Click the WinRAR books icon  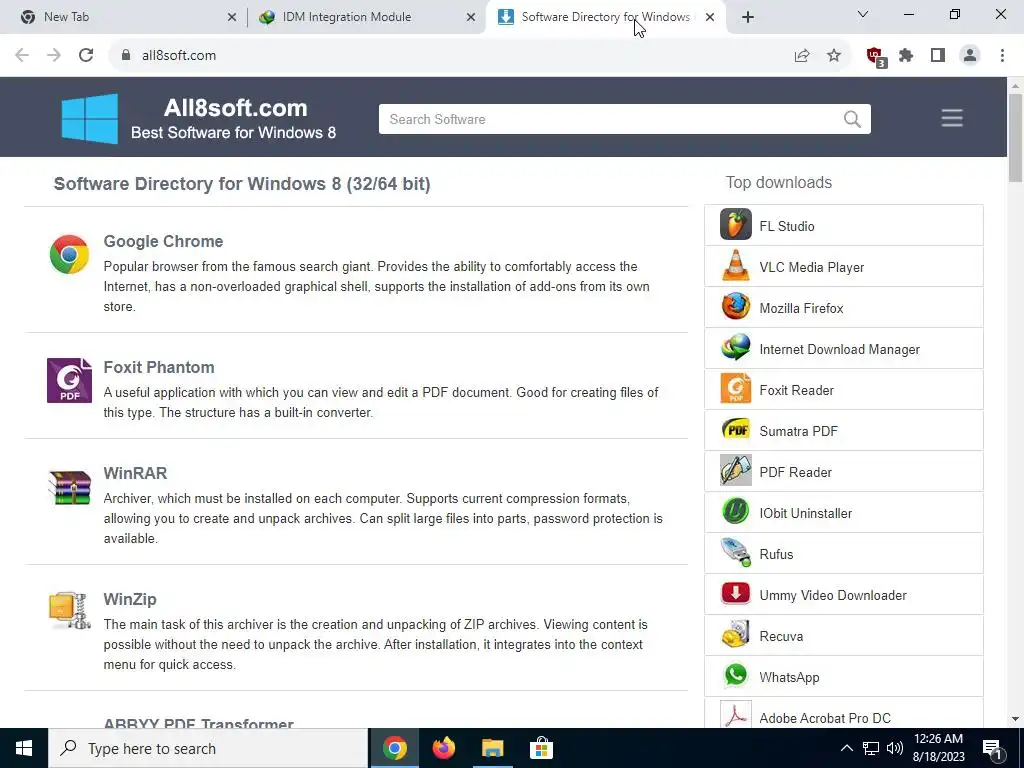click(x=69, y=487)
